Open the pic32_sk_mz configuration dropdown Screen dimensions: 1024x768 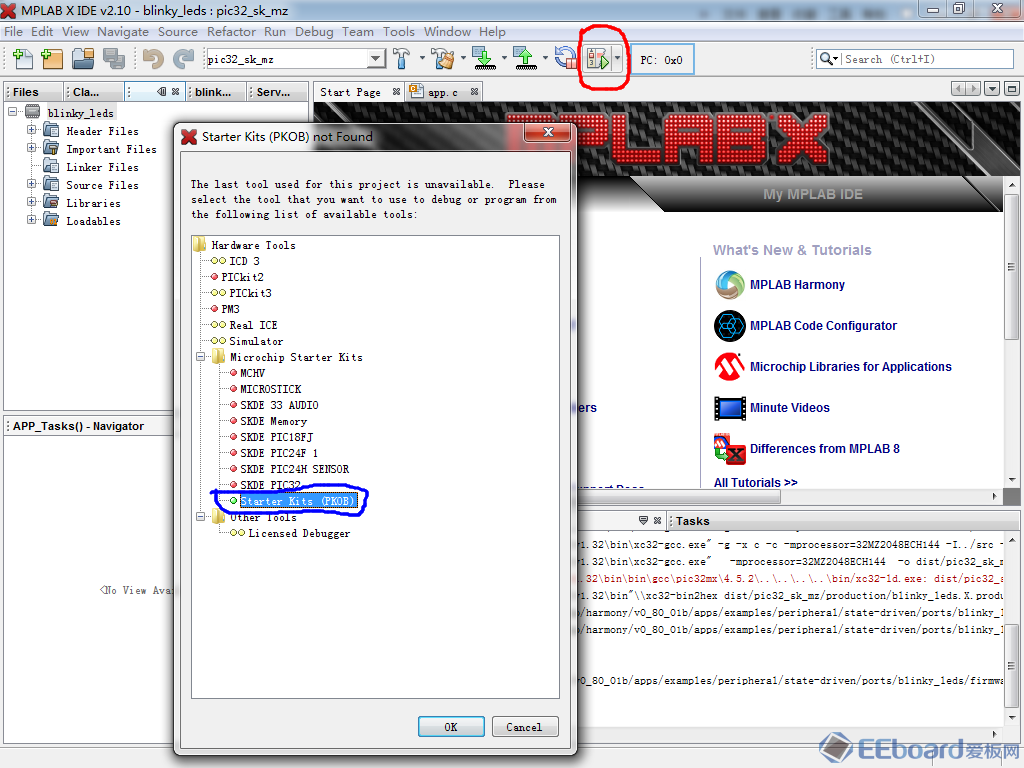(x=376, y=59)
